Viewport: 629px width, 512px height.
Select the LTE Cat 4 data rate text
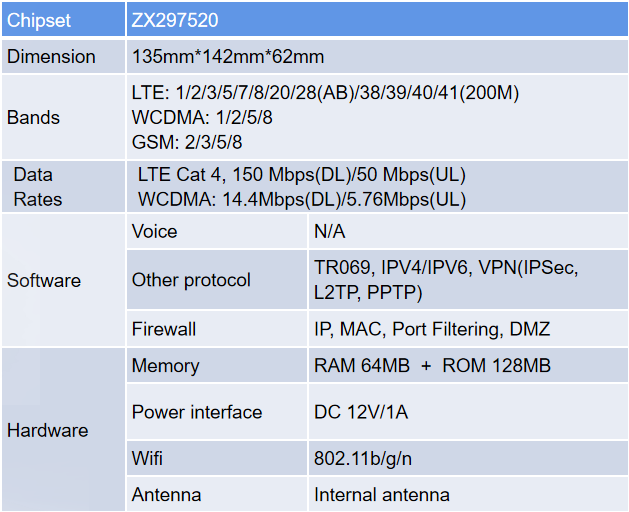click(x=302, y=175)
